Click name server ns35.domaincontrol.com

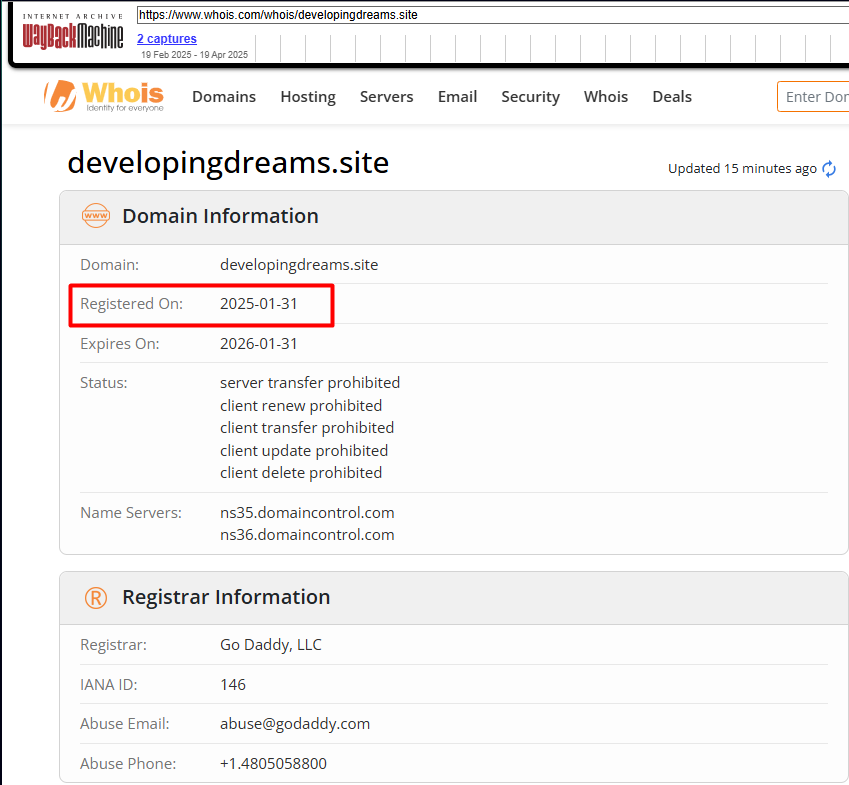click(307, 513)
